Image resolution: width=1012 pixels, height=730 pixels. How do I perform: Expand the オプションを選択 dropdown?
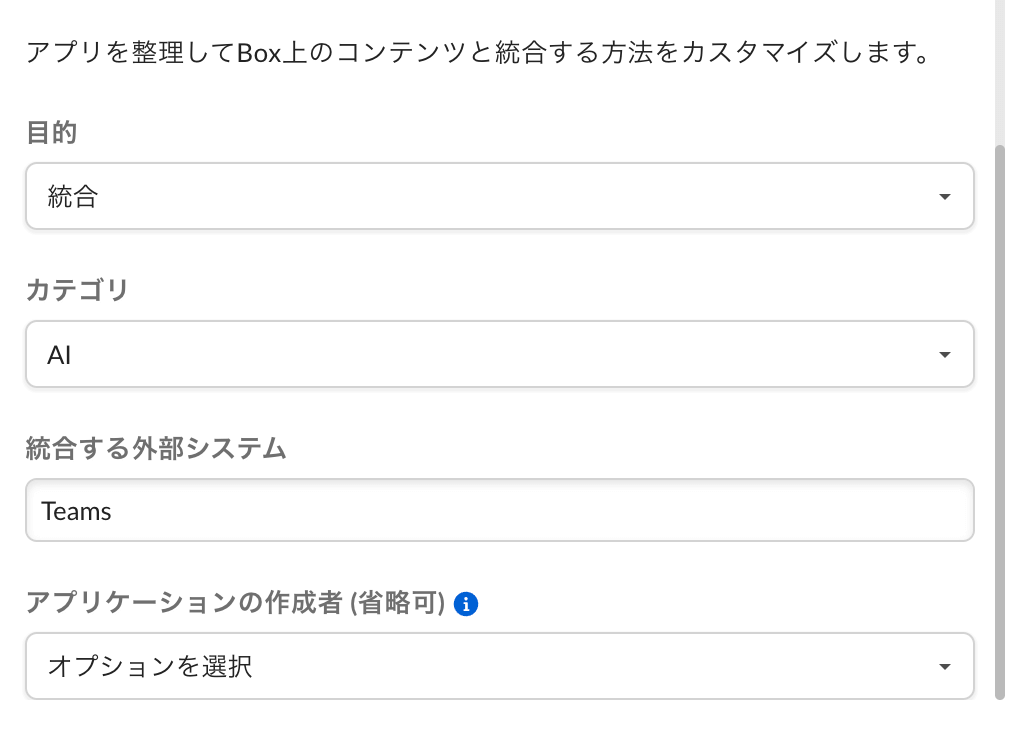(x=499, y=666)
